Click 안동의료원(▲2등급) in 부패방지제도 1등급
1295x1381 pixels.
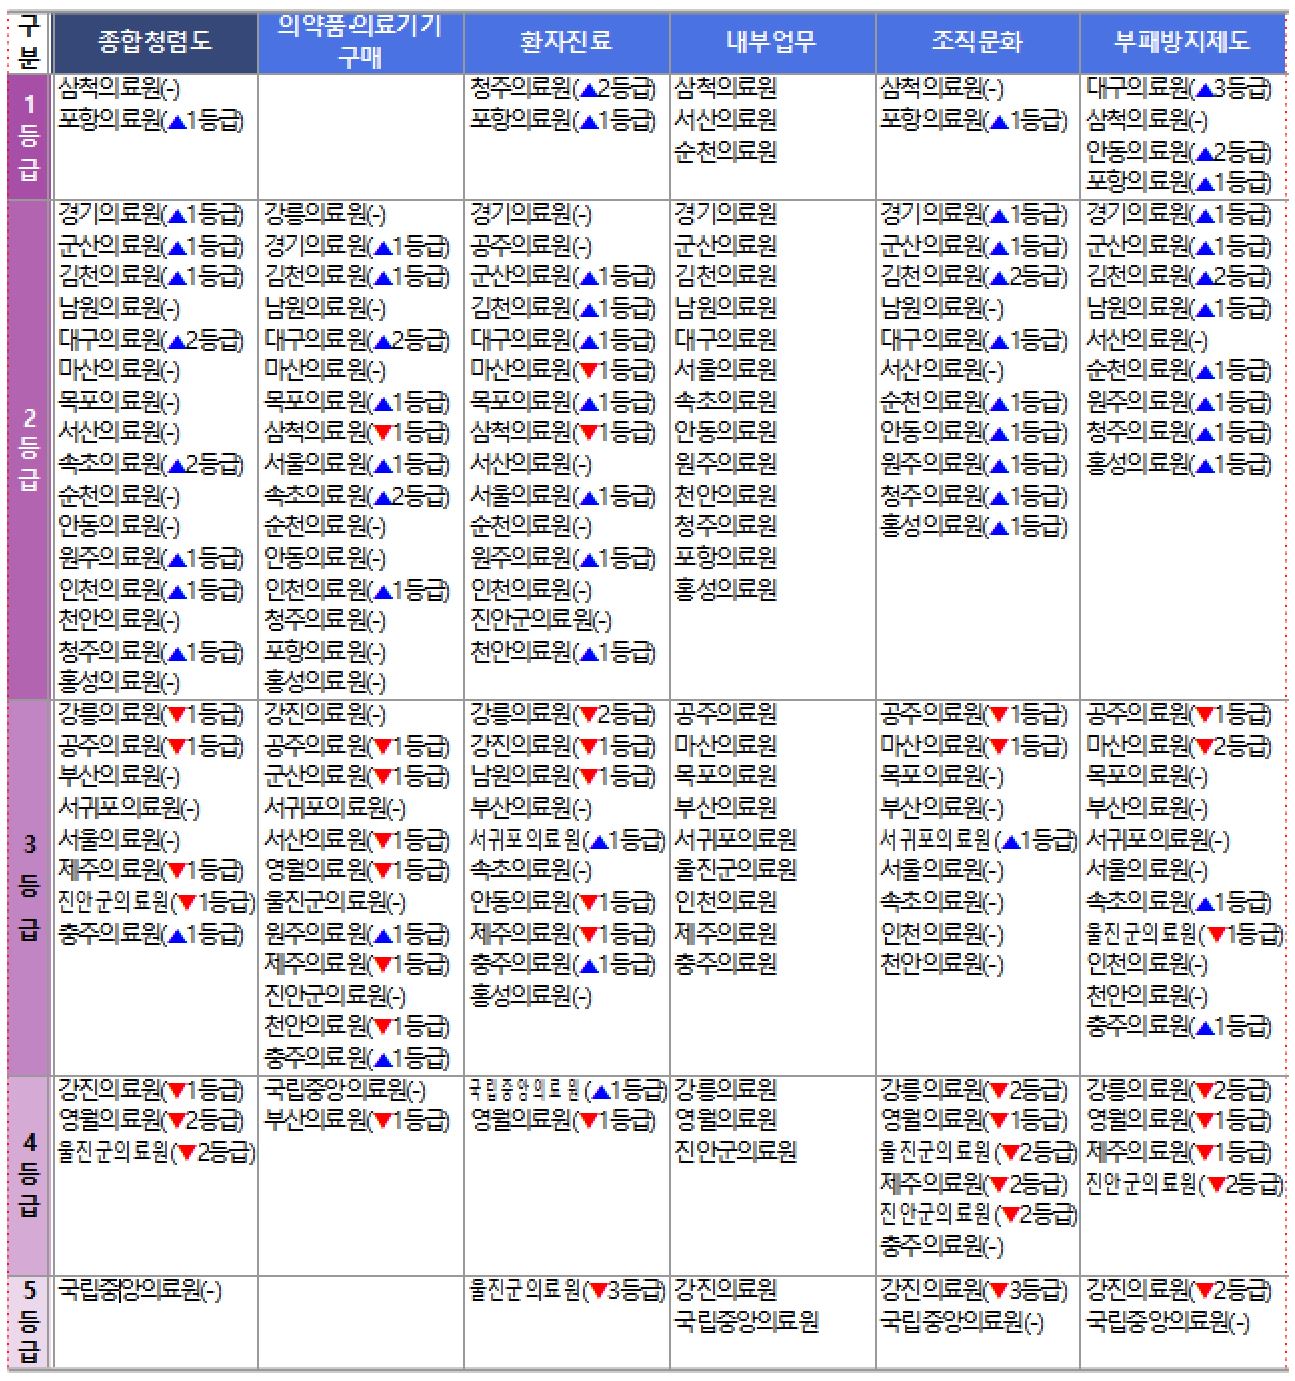tap(1179, 151)
